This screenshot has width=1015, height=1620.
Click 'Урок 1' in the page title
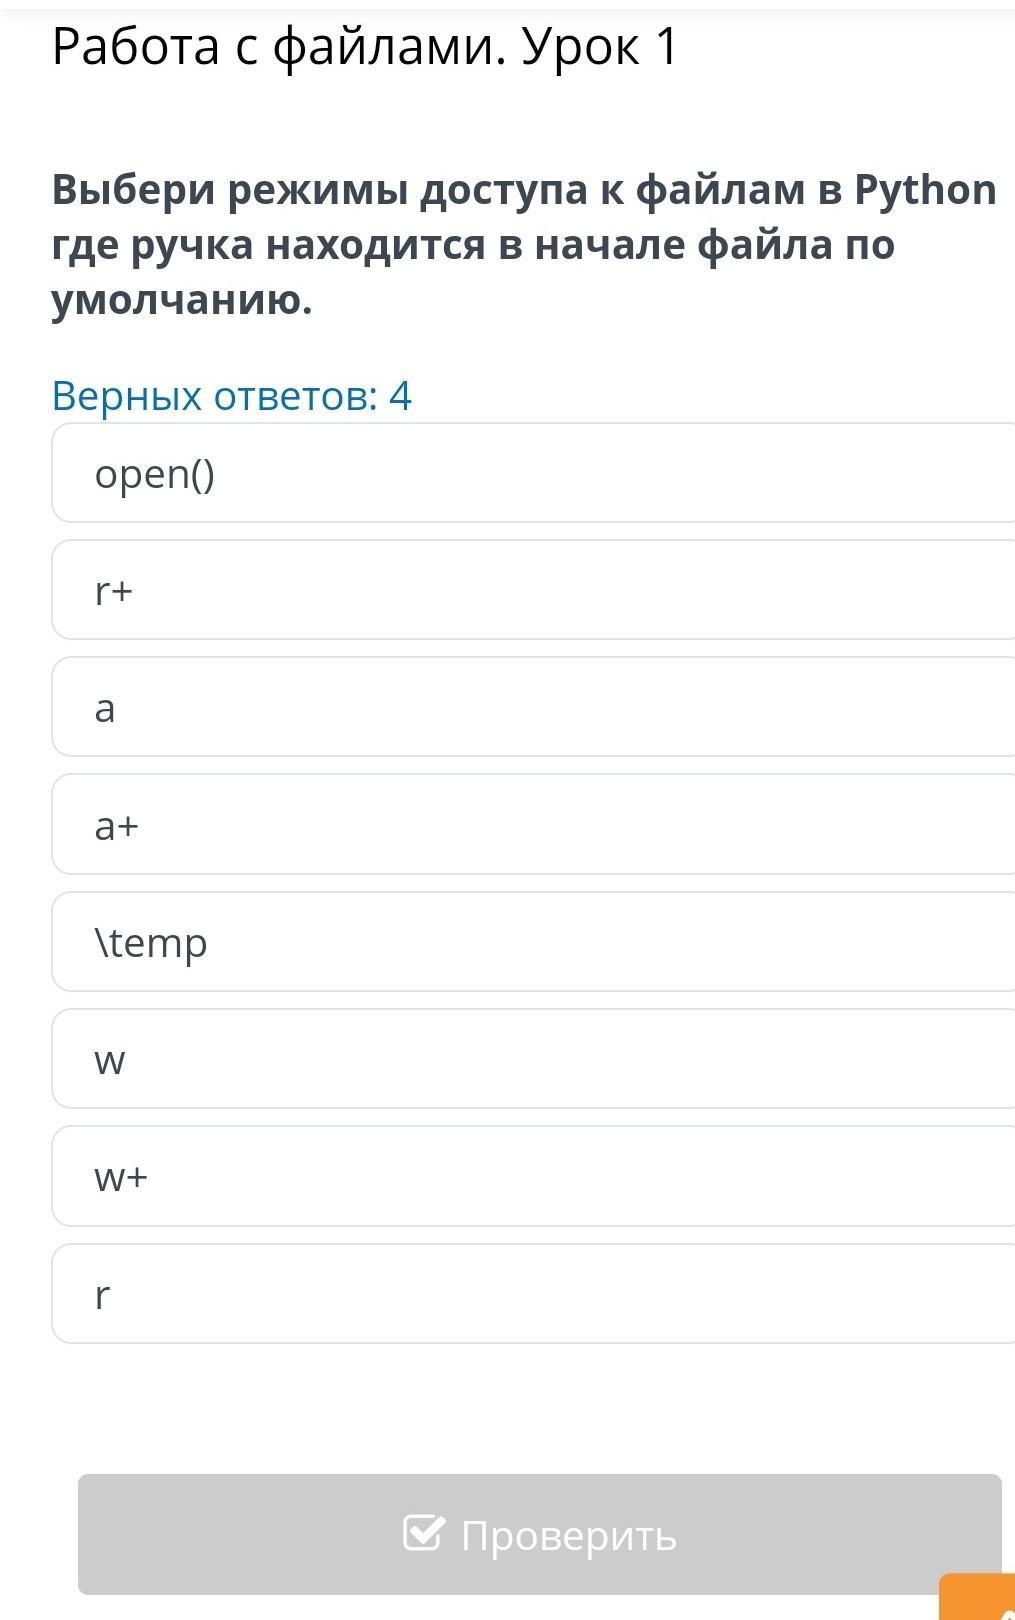pos(600,47)
